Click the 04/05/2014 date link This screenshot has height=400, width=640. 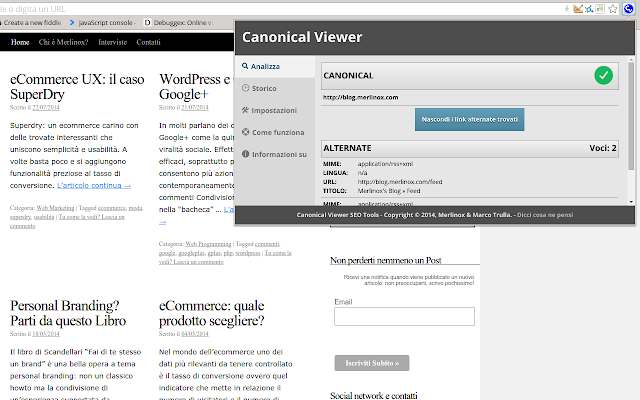click(195, 334)
